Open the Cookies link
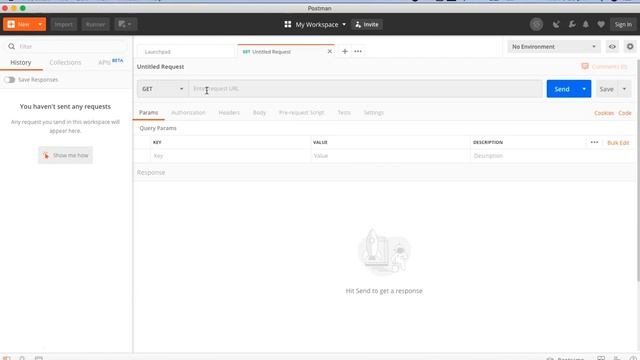The height and width of the screenshot is (360, 640). (x=604, y=113)
